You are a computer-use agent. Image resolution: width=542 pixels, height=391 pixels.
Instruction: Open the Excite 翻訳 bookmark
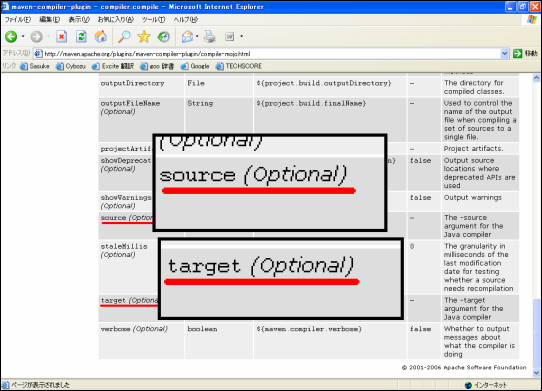113,66
